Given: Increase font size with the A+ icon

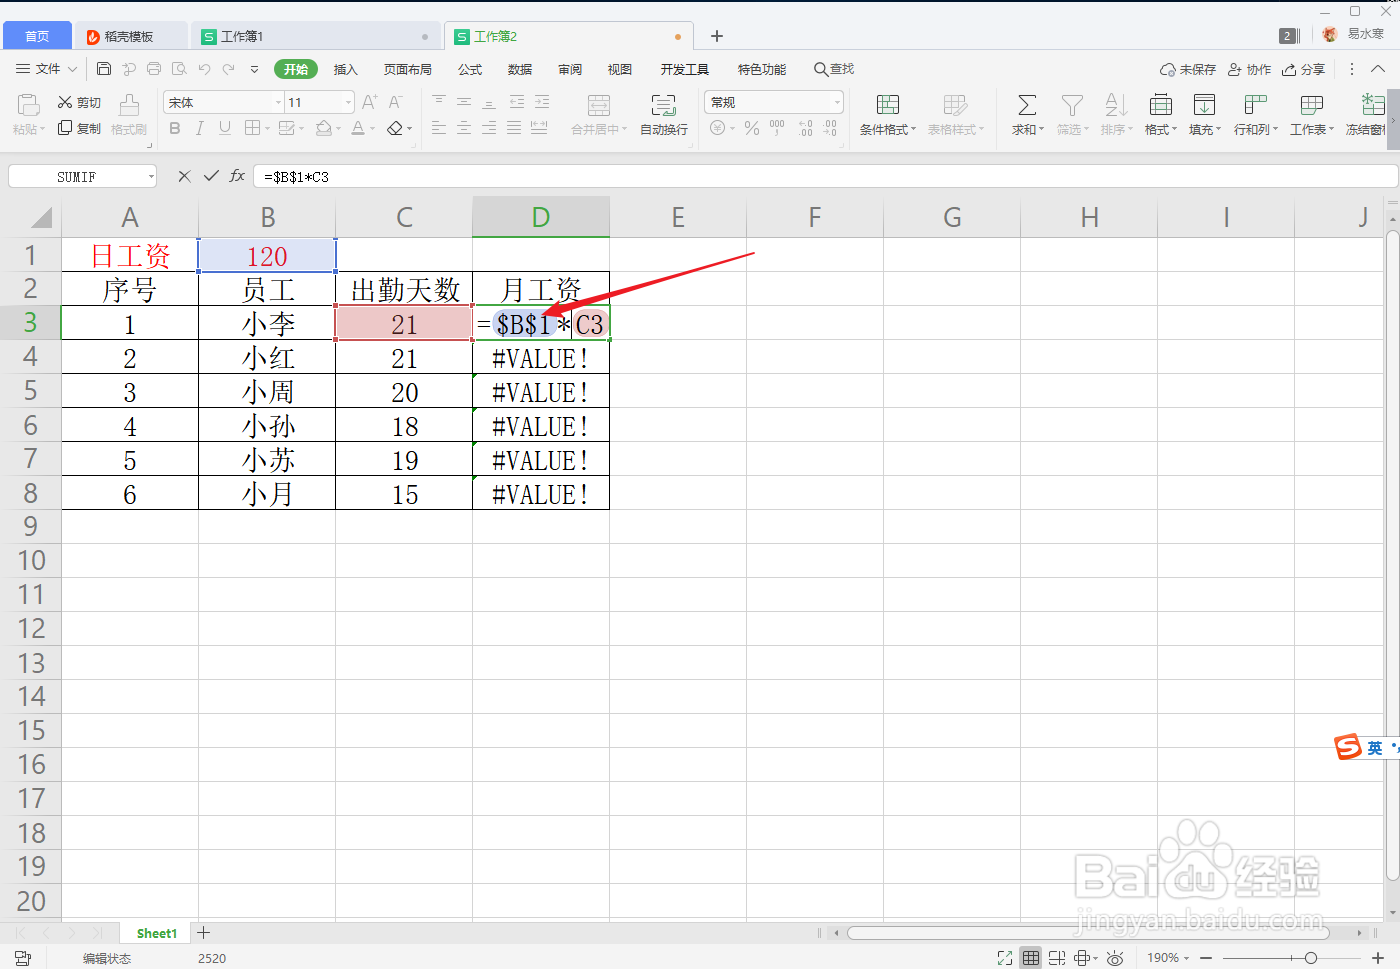Looking at the screenshot, I should pos(369,102).
